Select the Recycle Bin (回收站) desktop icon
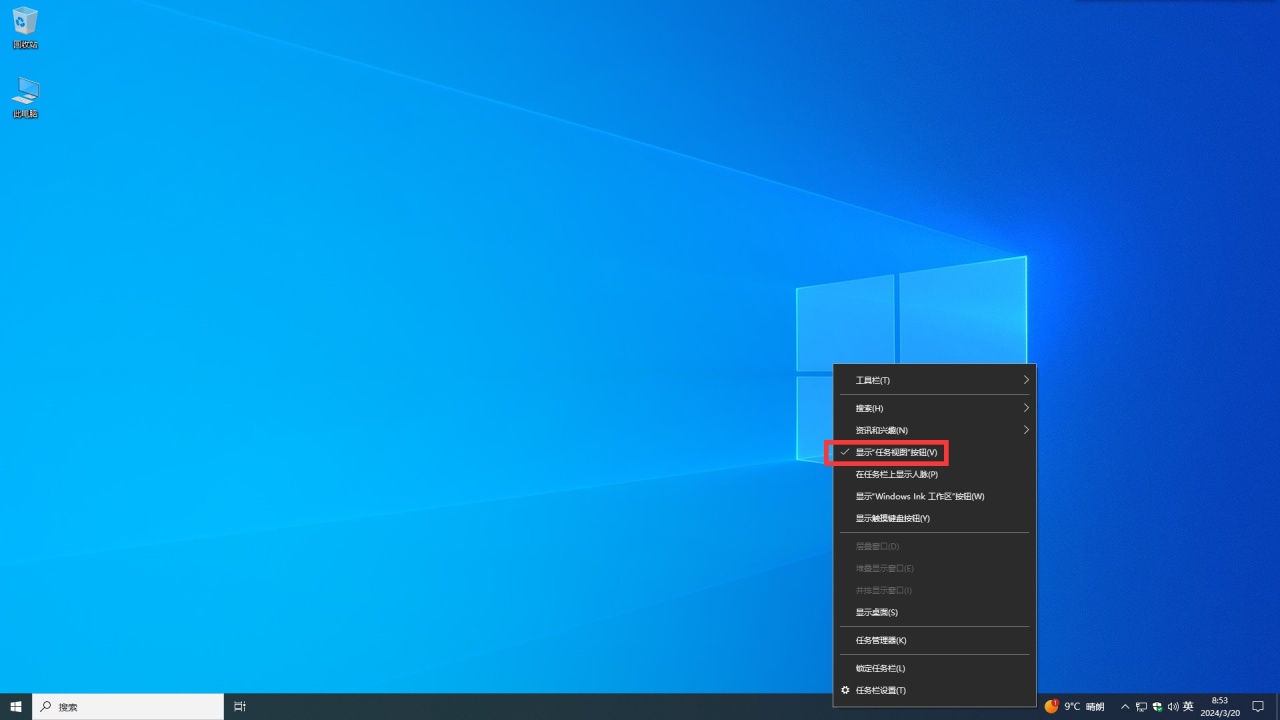This screenshot has width=1280, height=720. [x=25, y=28]
